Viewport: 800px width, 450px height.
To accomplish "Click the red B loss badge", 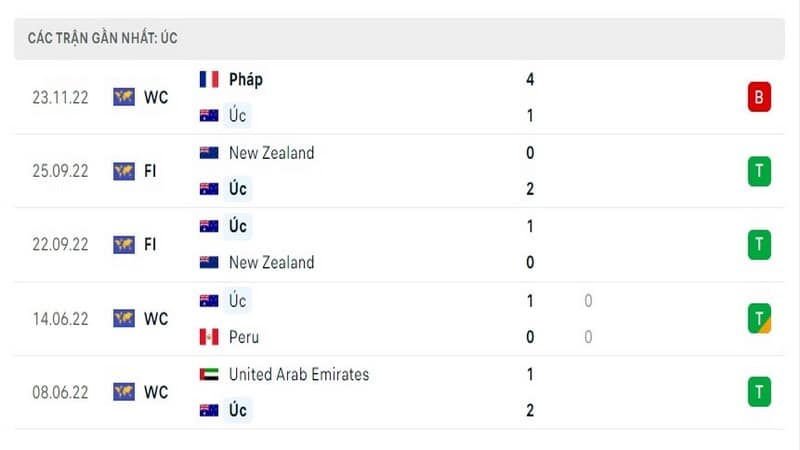I will 759,97.
